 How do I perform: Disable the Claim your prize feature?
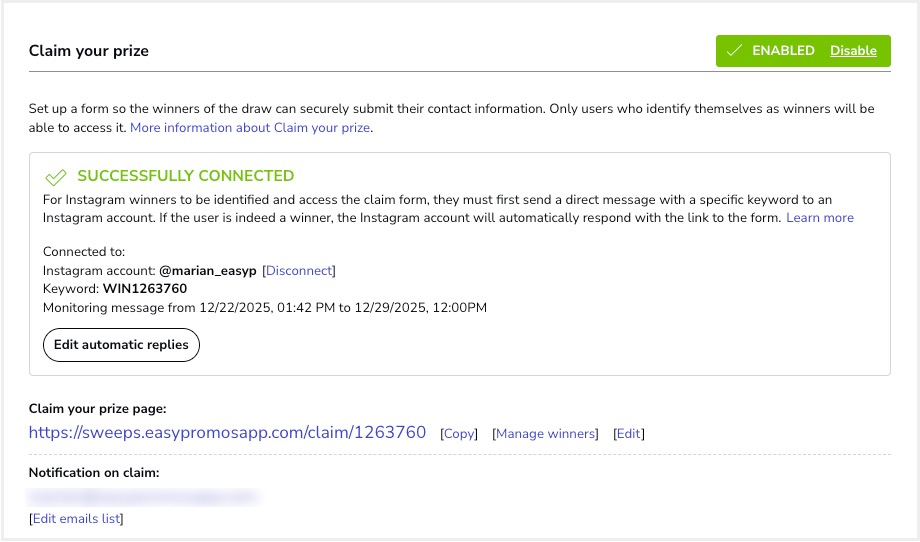point(853,51)
